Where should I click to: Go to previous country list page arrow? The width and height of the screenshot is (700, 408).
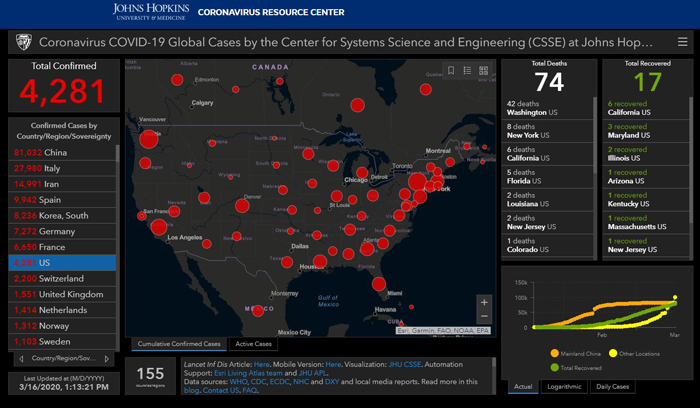pos(21,358)
